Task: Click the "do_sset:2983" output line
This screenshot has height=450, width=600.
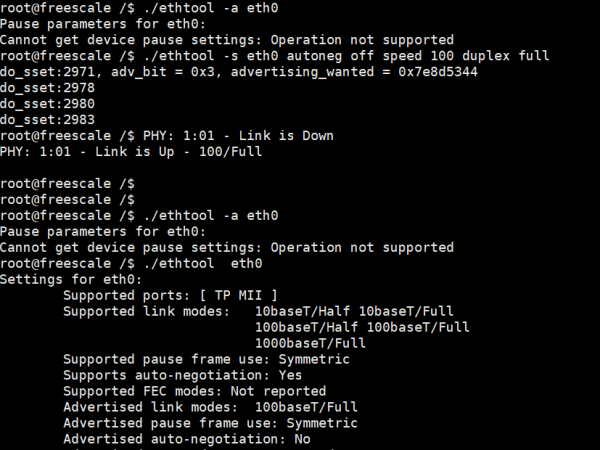Action: [48, 119]
